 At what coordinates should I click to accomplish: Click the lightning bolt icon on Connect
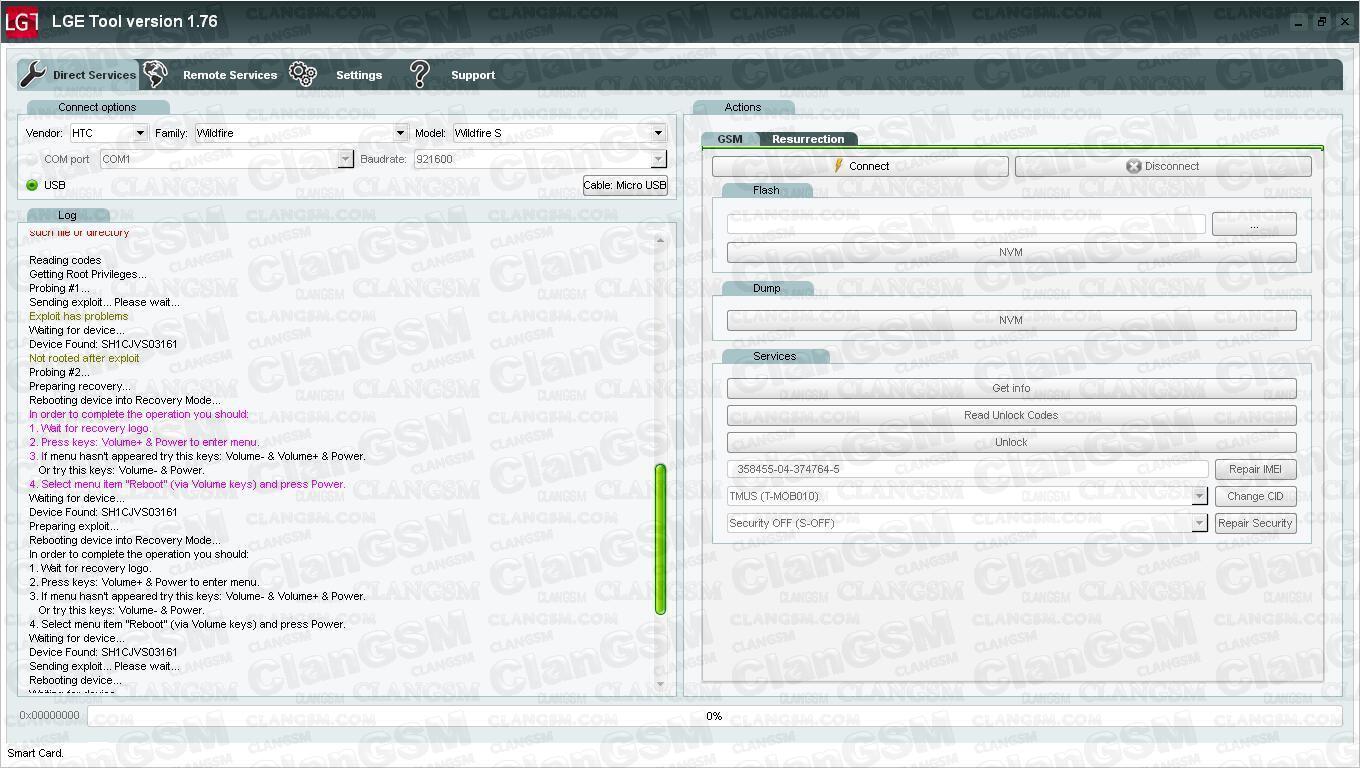point(839,166)
